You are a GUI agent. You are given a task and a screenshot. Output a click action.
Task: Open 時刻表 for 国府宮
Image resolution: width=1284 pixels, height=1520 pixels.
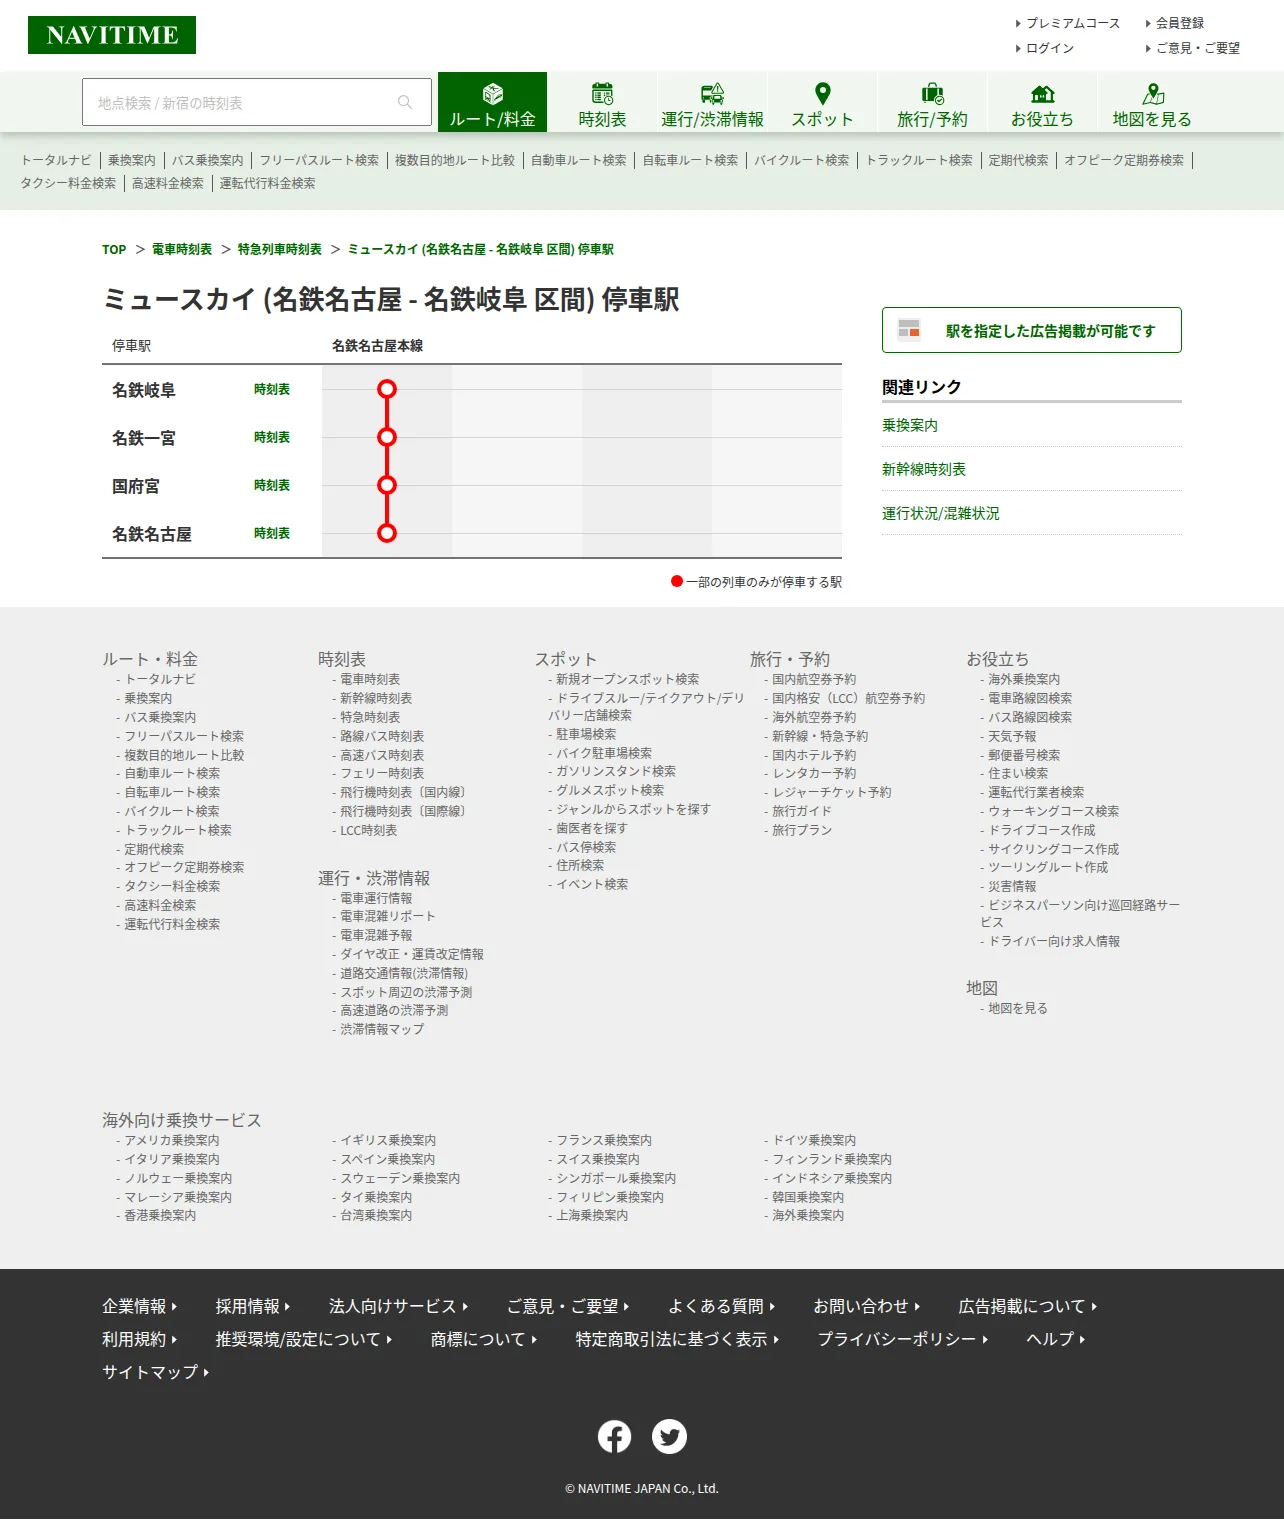tap(272, 485)
